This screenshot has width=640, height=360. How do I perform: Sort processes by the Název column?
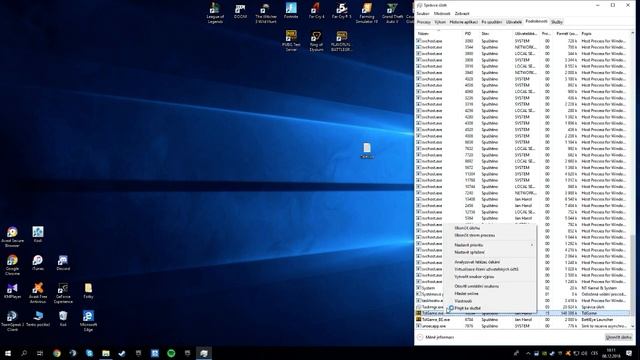tap(439, 34)
